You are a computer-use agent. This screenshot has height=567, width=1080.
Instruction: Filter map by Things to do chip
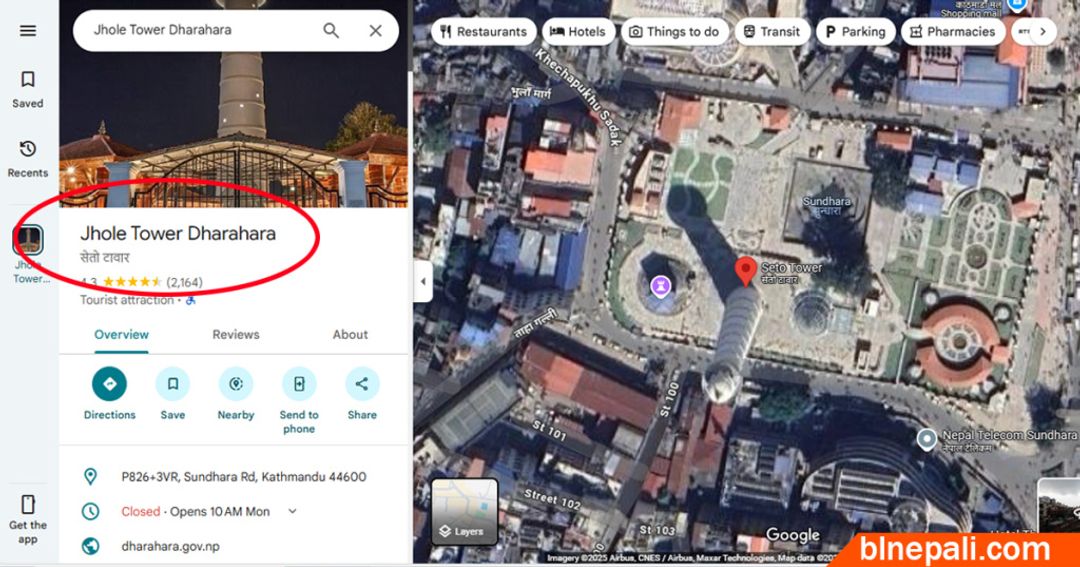(x=674, y=32)
